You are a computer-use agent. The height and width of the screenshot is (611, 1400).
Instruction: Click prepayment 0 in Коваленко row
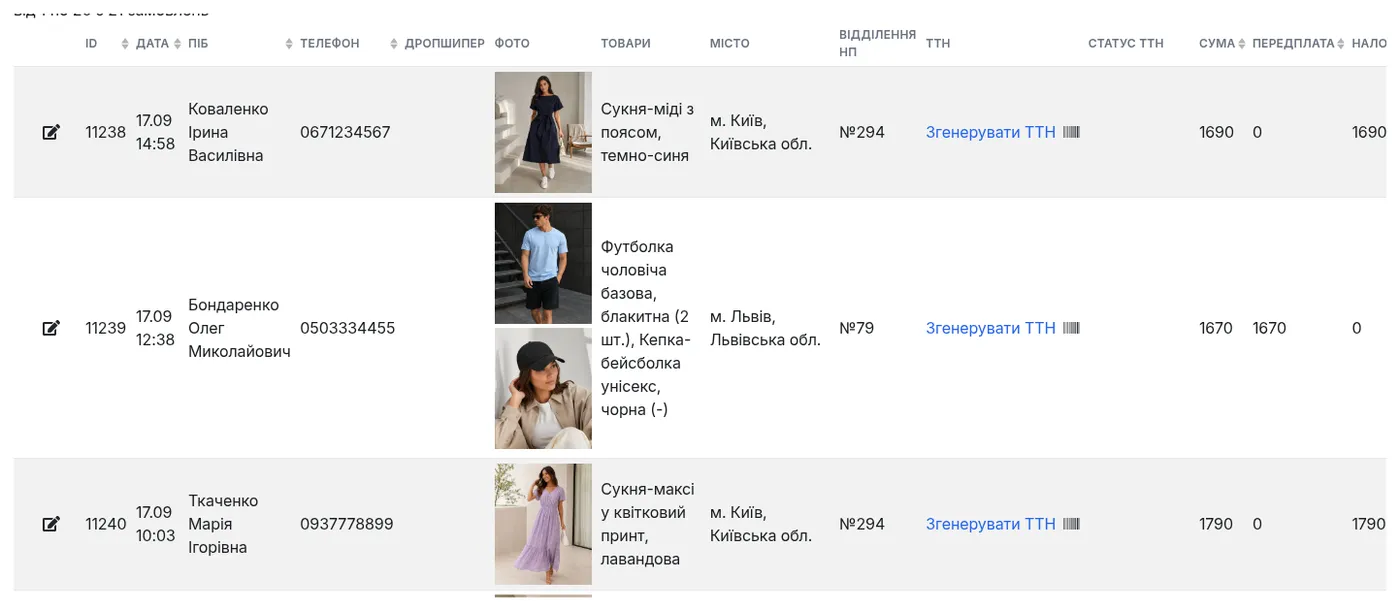pyautogui.click(x=1257, y=132)
